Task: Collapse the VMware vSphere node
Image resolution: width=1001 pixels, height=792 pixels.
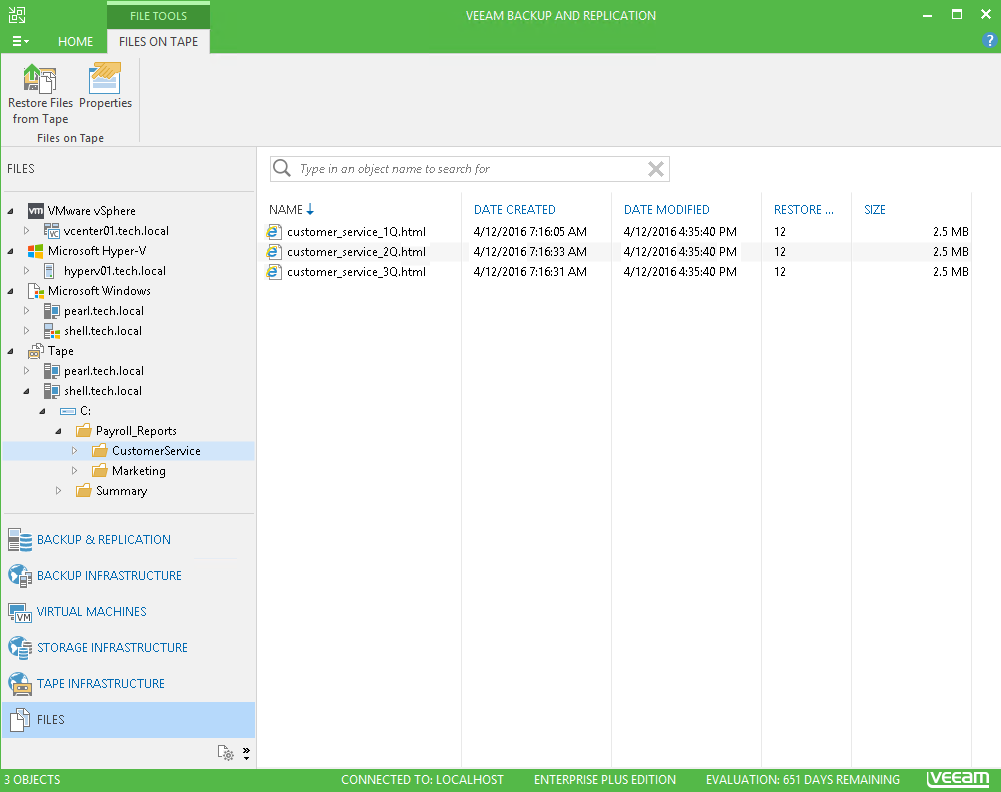Action: [10, 211]
